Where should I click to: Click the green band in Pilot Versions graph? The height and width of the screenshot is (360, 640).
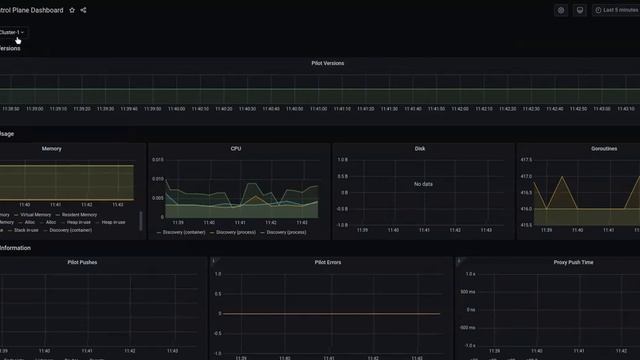click(320, 96)
